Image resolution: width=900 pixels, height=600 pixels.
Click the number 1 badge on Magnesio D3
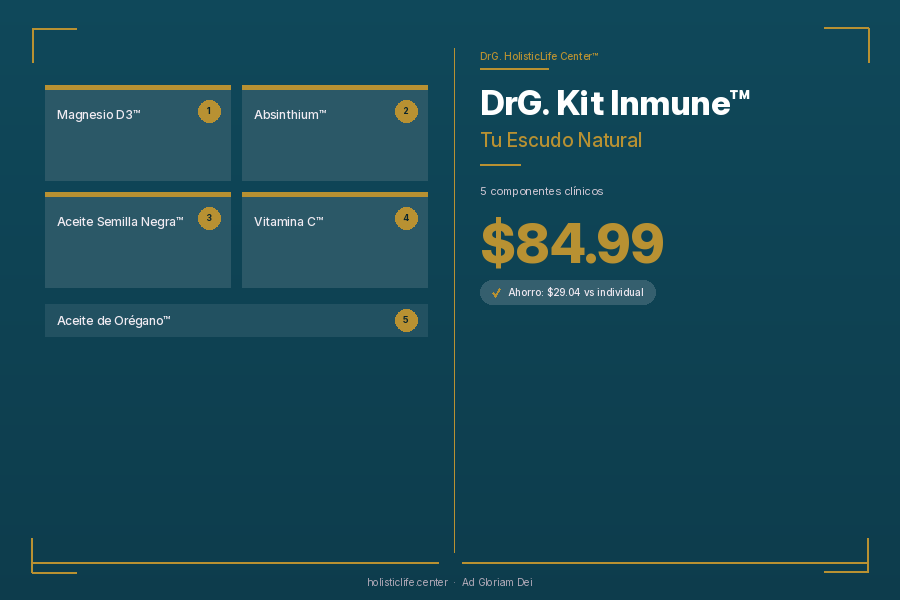point(209,111)
